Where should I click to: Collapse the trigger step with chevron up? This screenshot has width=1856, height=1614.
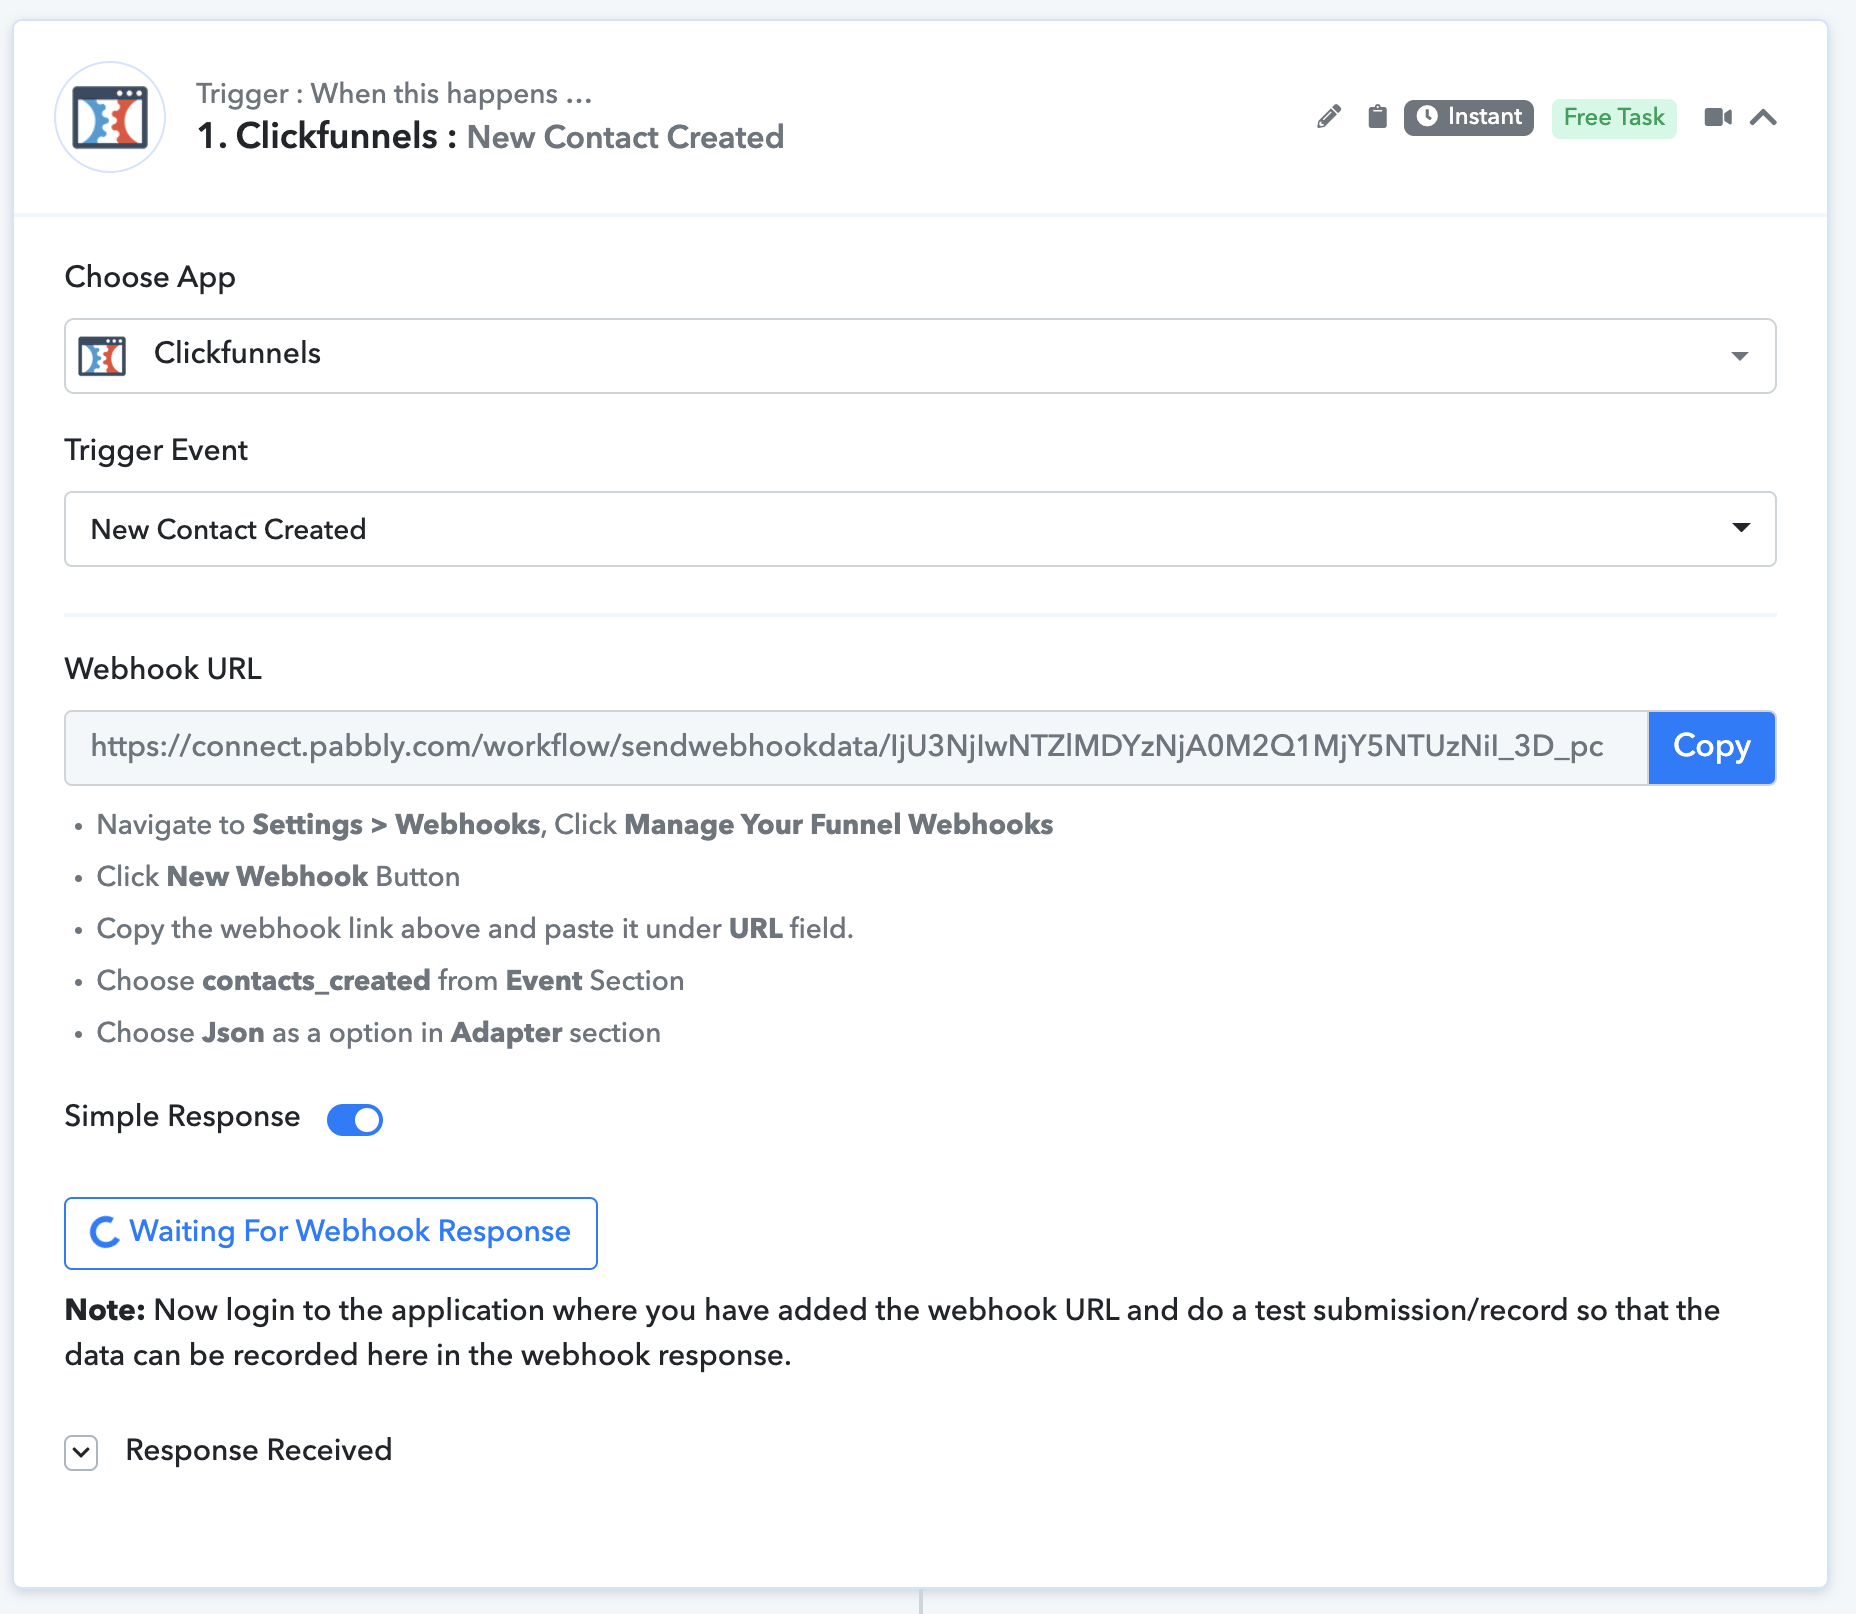[x=1763, y=117]
